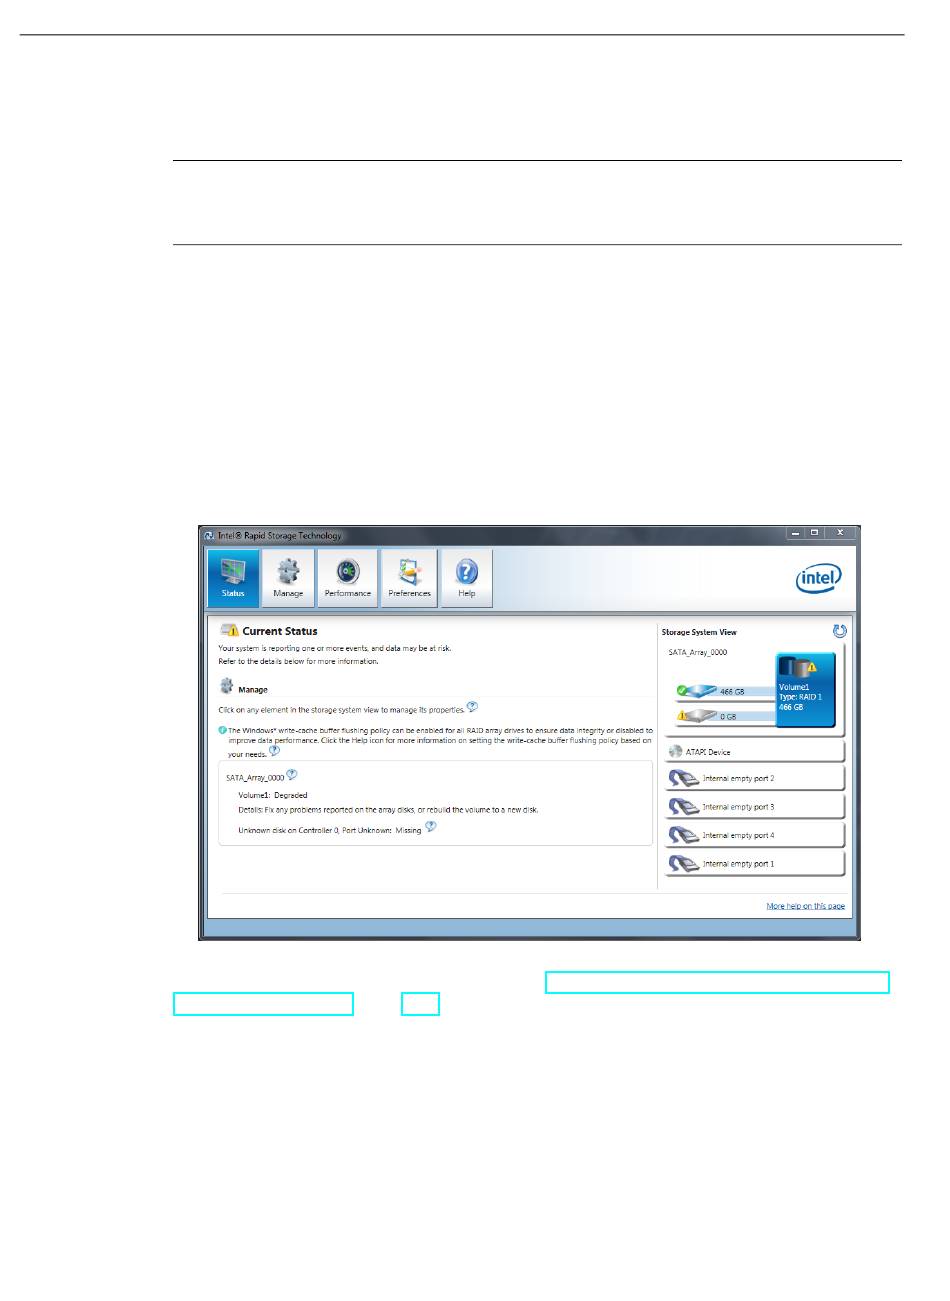Open the Help toolbar section

pos(467,578)
